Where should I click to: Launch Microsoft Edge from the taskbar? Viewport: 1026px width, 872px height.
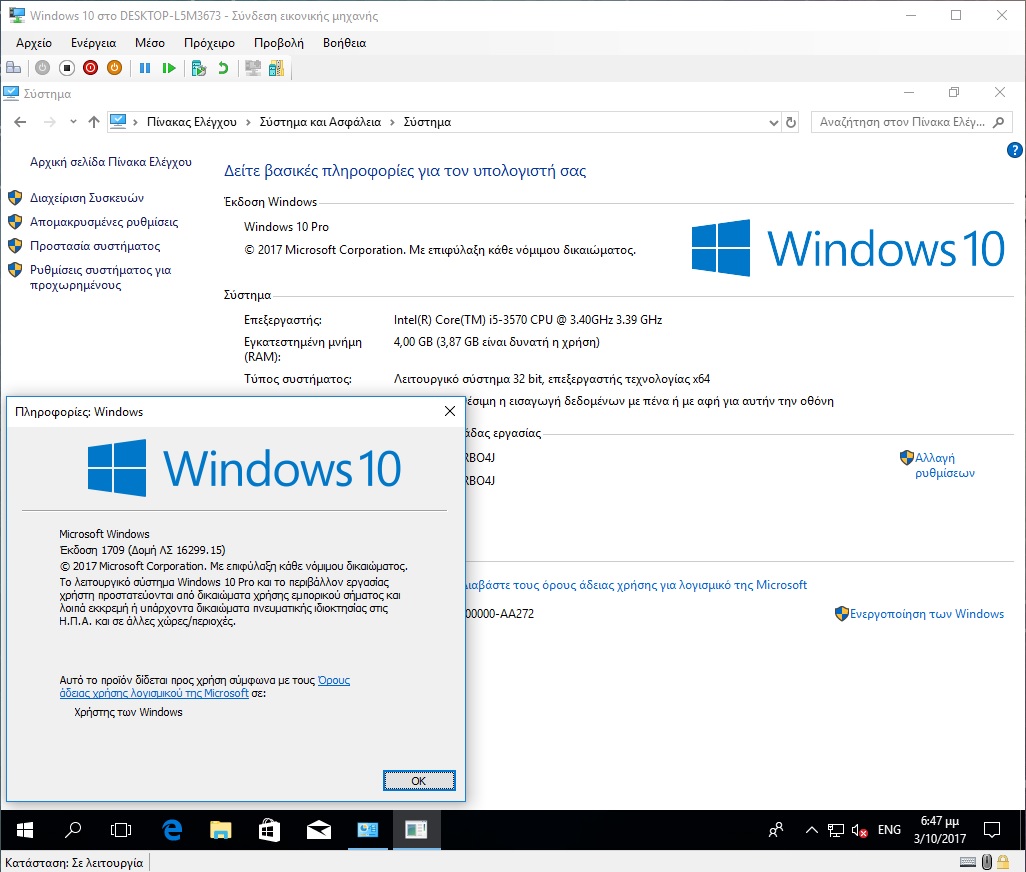pyautogui.click(x=171, y=830)
